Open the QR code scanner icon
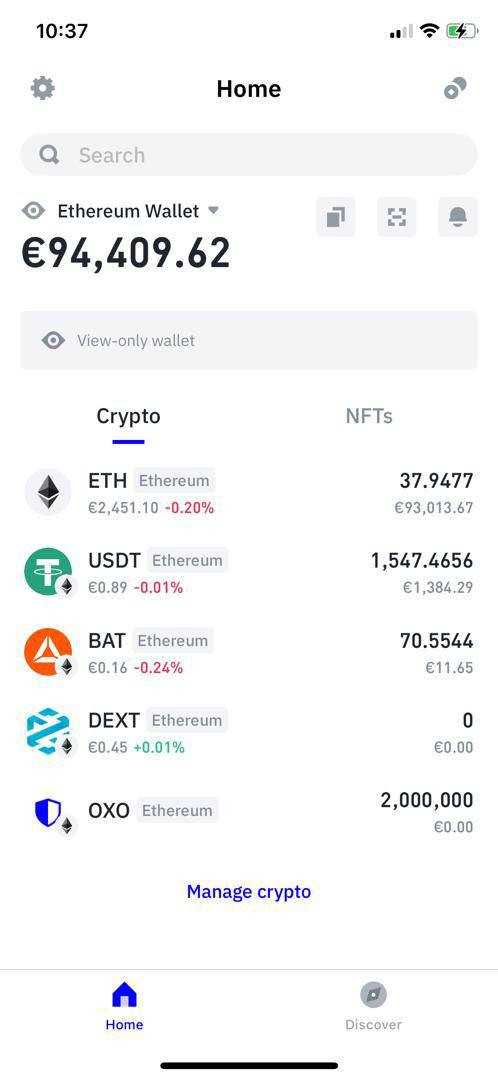This screenshot has height=1080, width=498. (397, 217)
